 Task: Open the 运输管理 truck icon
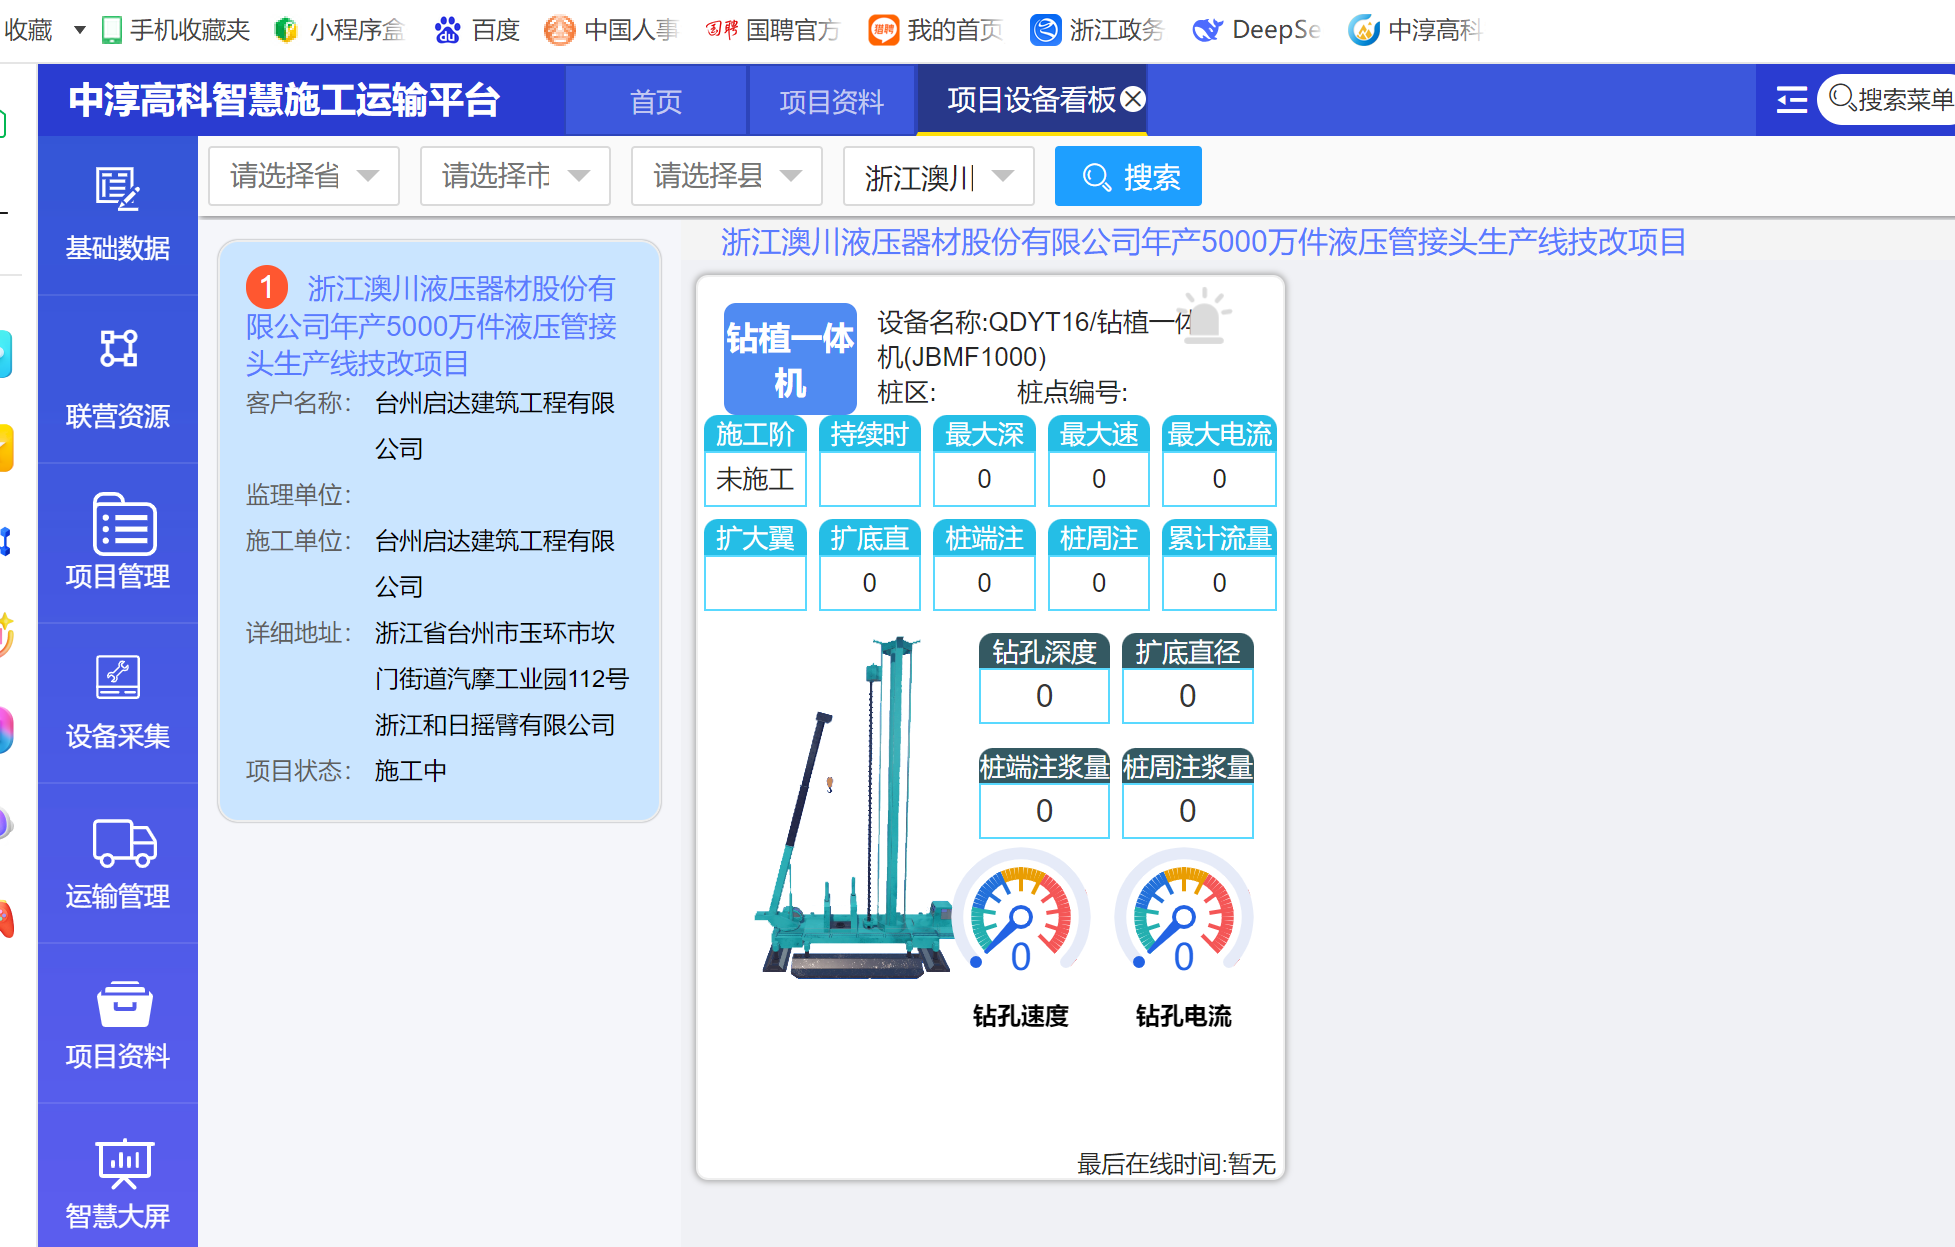click(124, 842)
